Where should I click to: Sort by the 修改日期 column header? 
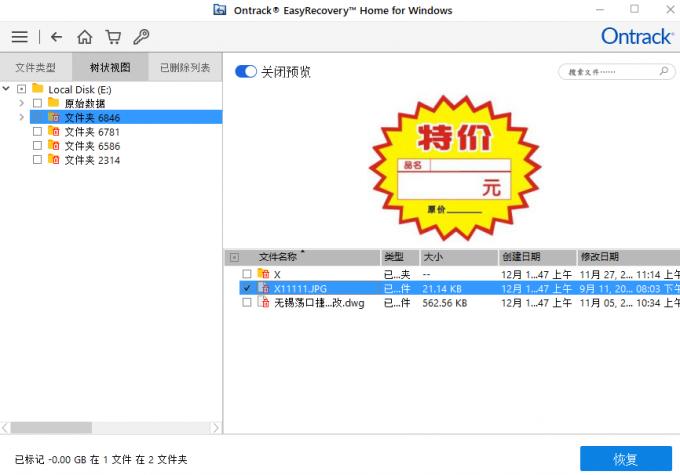click(x=629, y=257)
